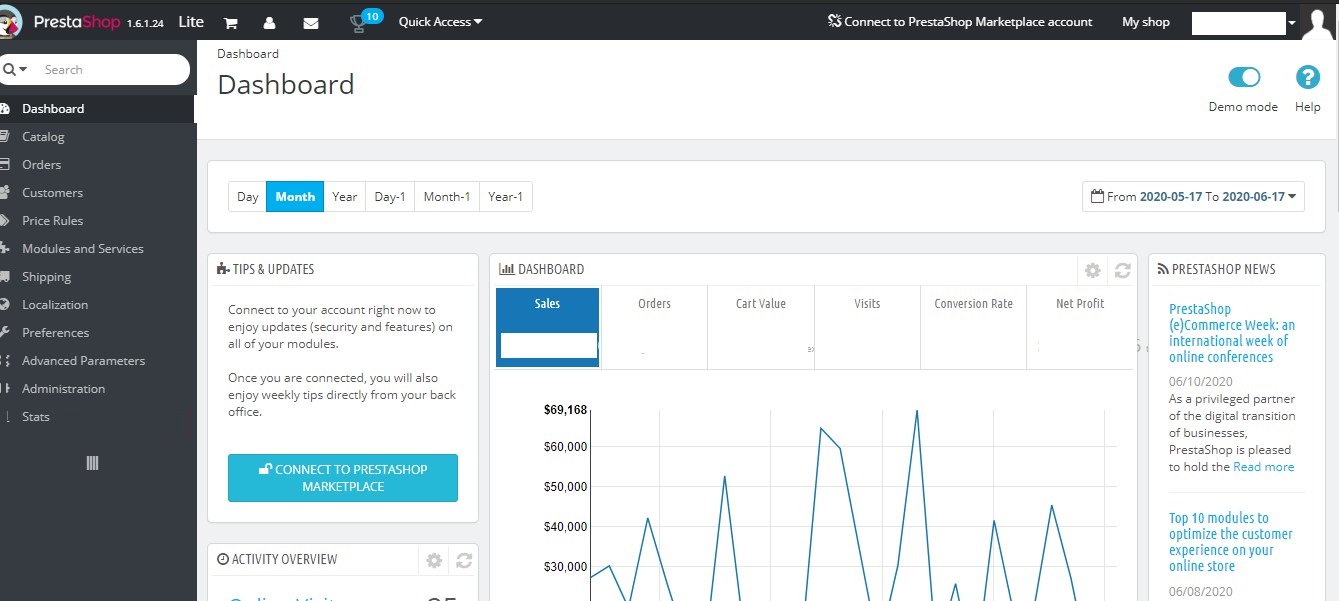The width and height of the screenshot is (1339, 601).
Task: Click the customers icon in the top bar
Action: (271, 21)
